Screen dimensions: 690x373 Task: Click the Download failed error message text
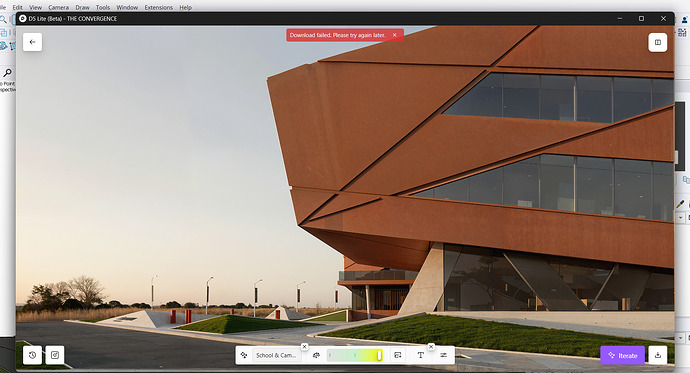(338, 35)
